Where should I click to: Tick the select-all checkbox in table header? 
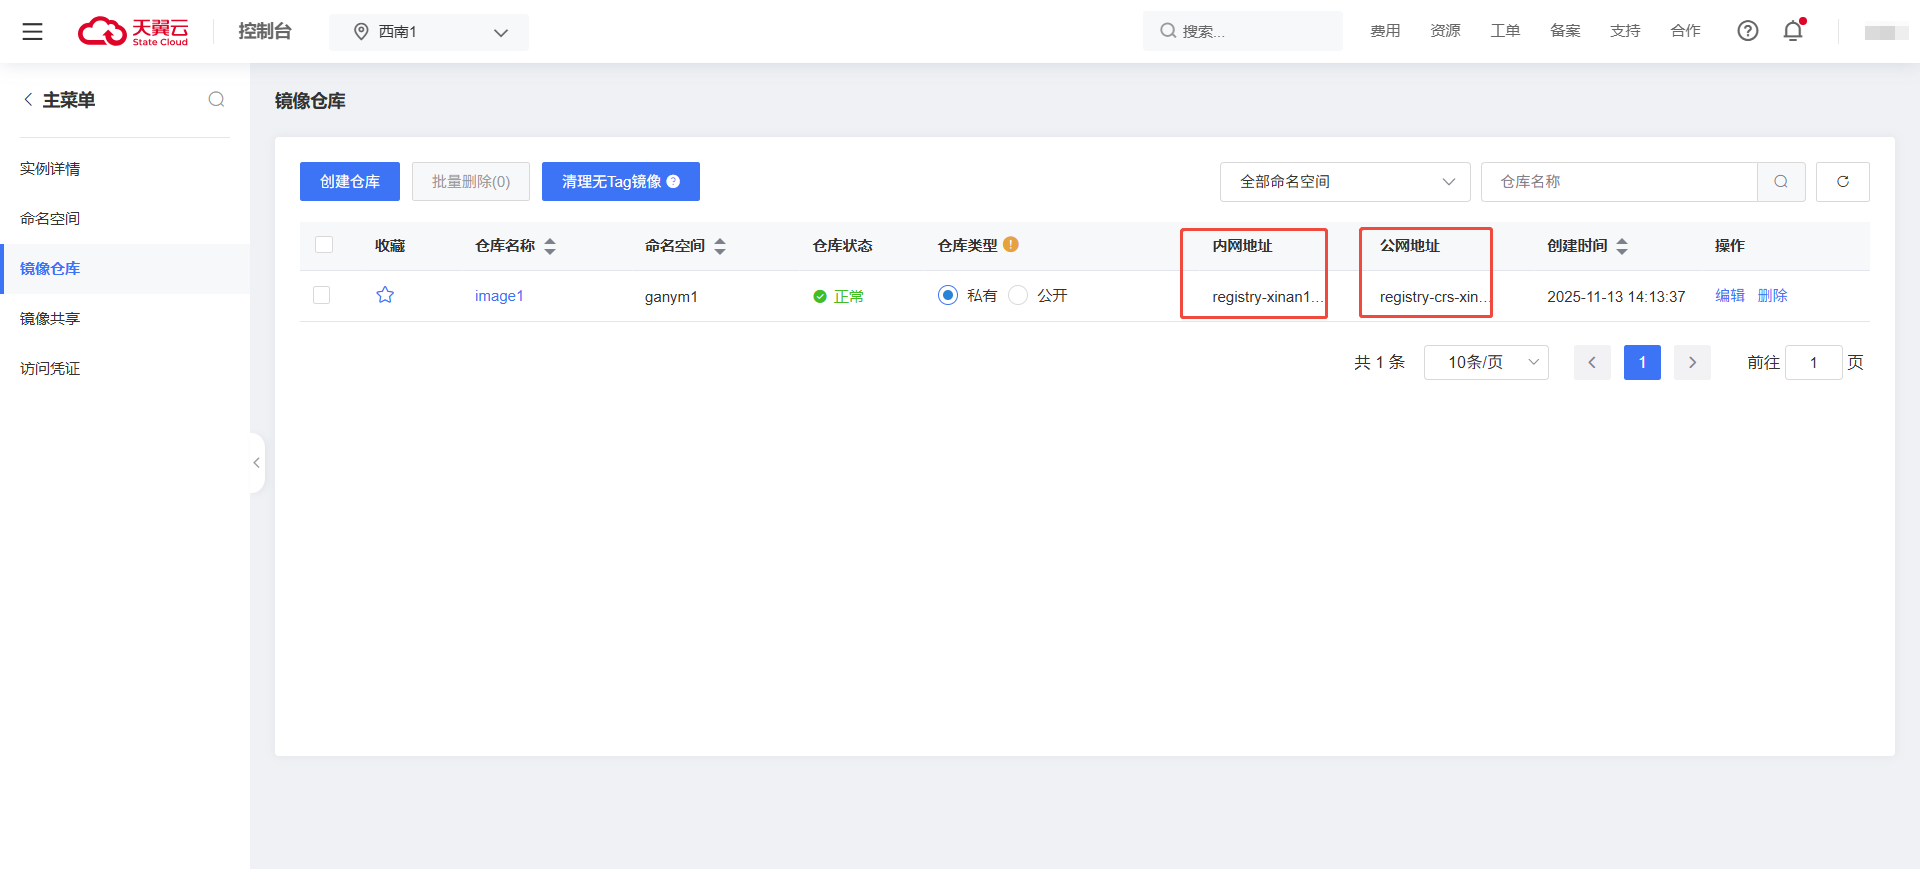[324, 245]
